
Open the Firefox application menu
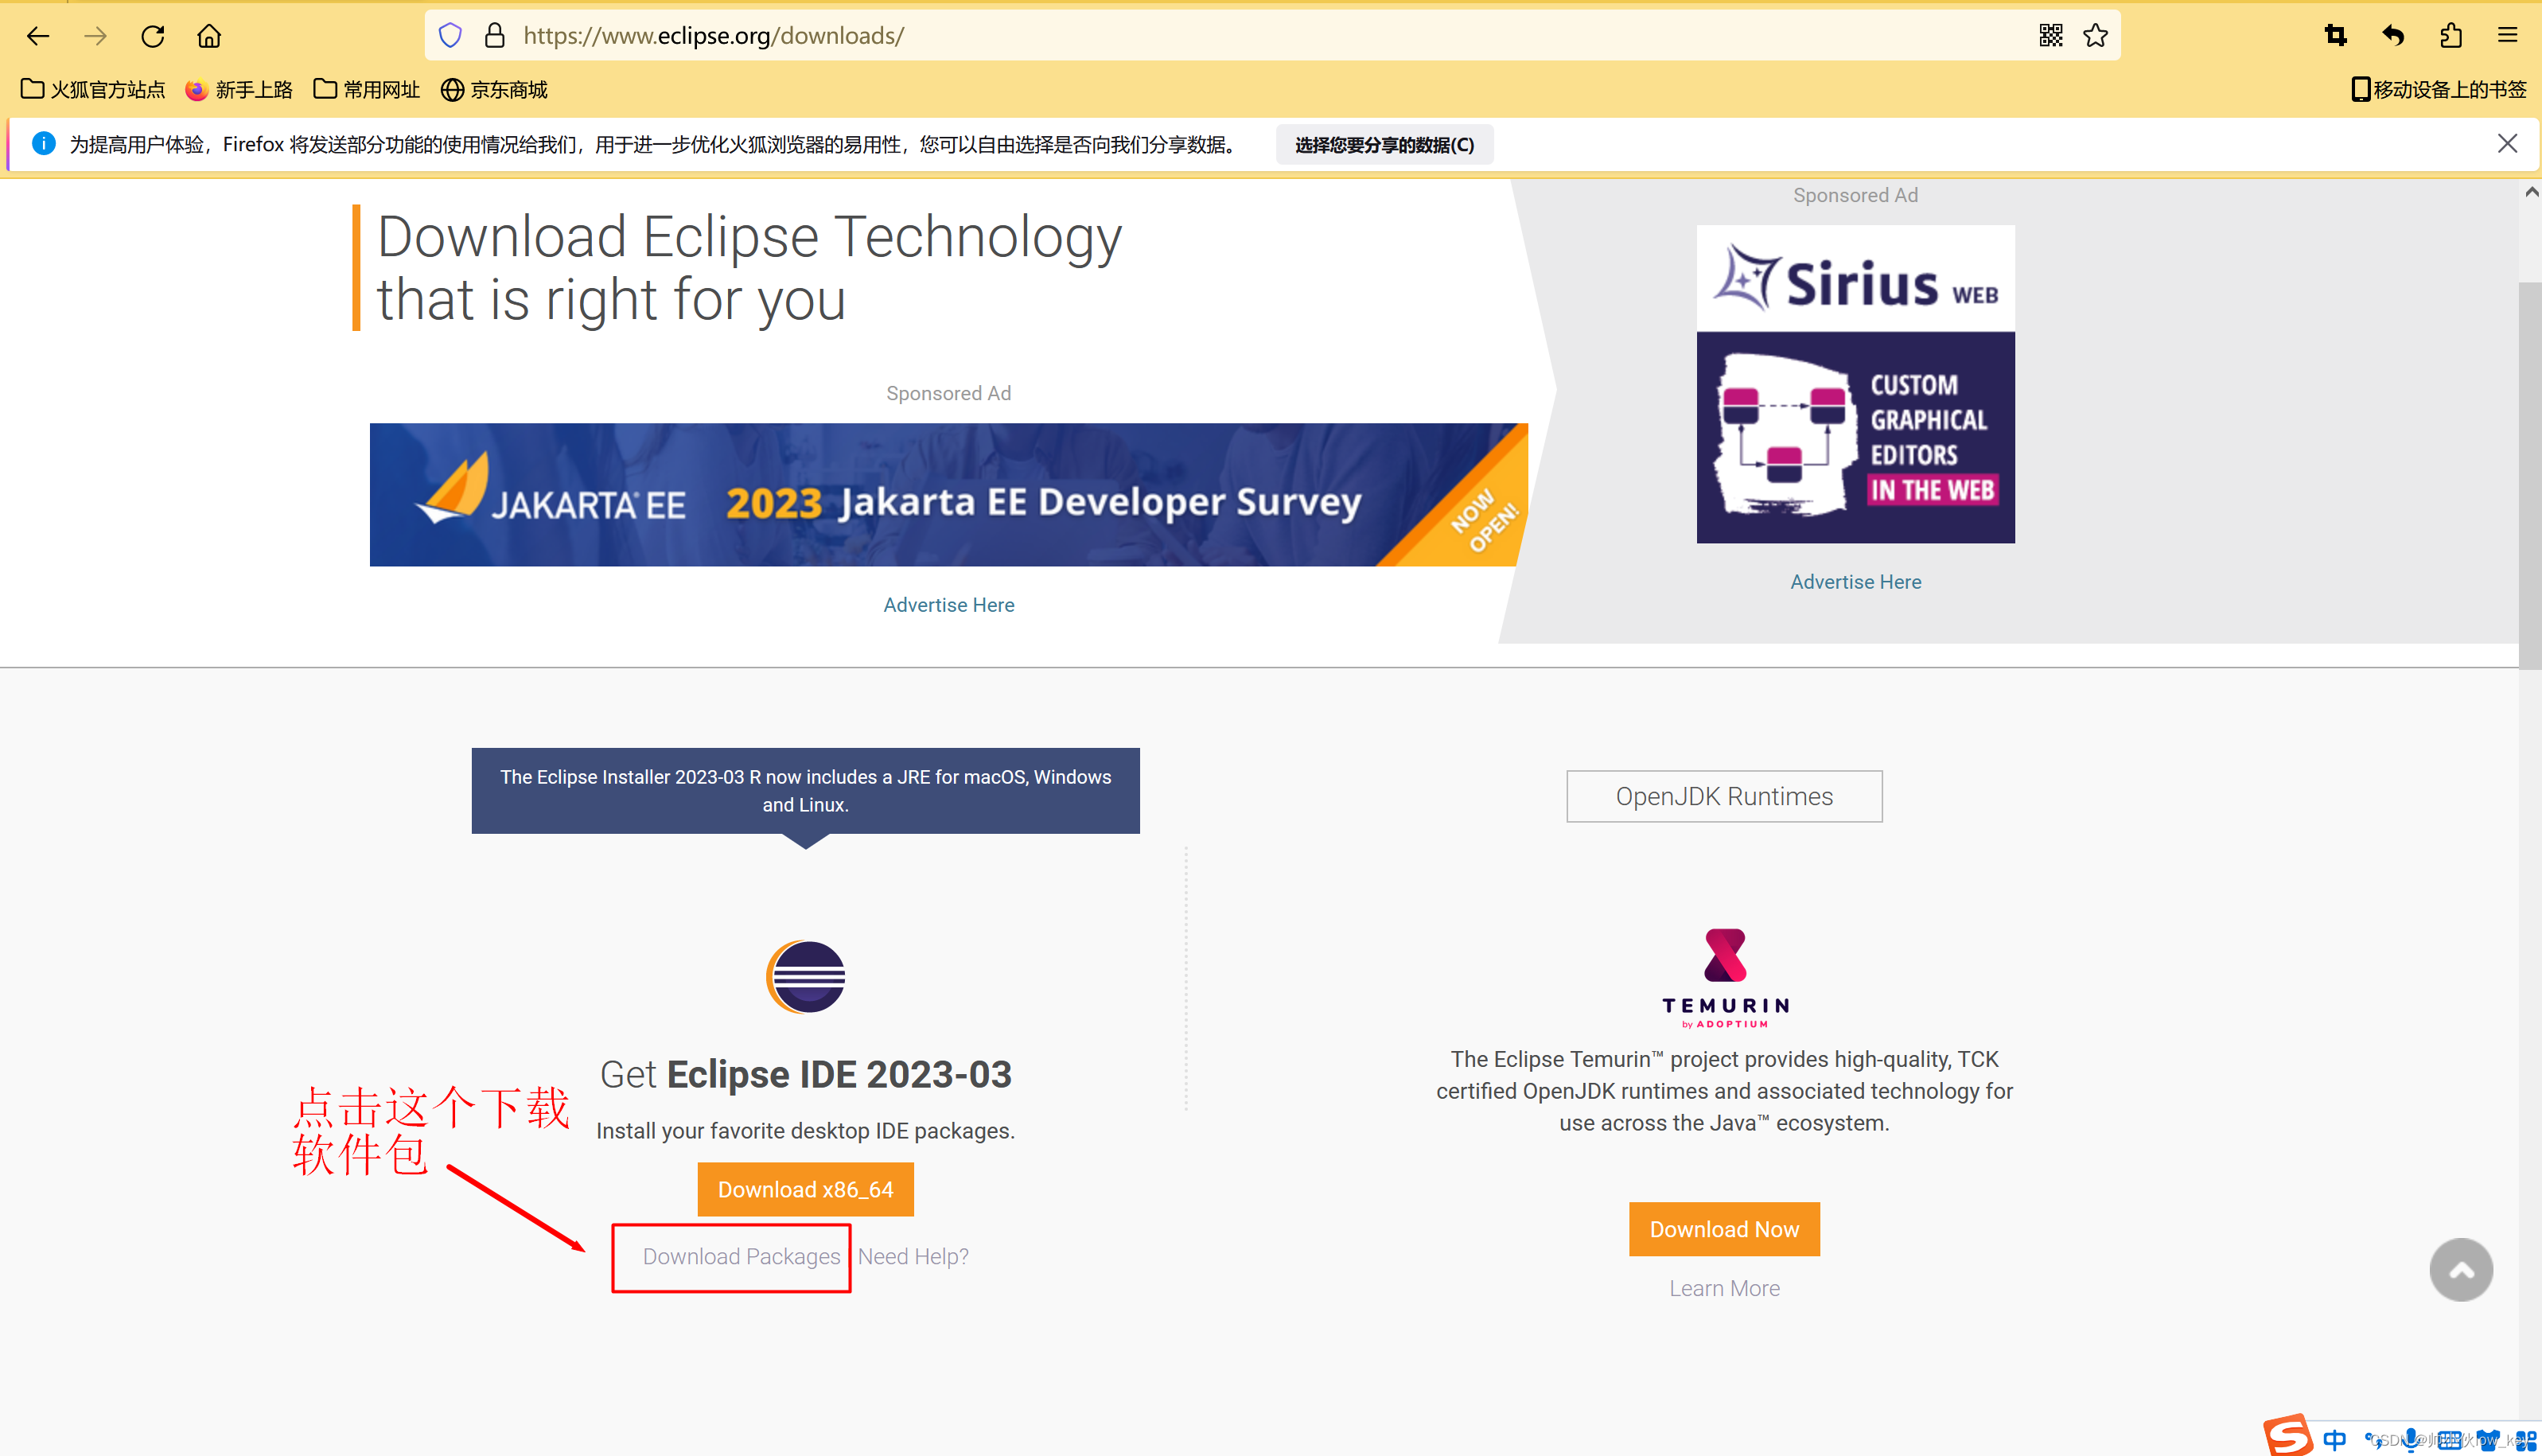2507,36
